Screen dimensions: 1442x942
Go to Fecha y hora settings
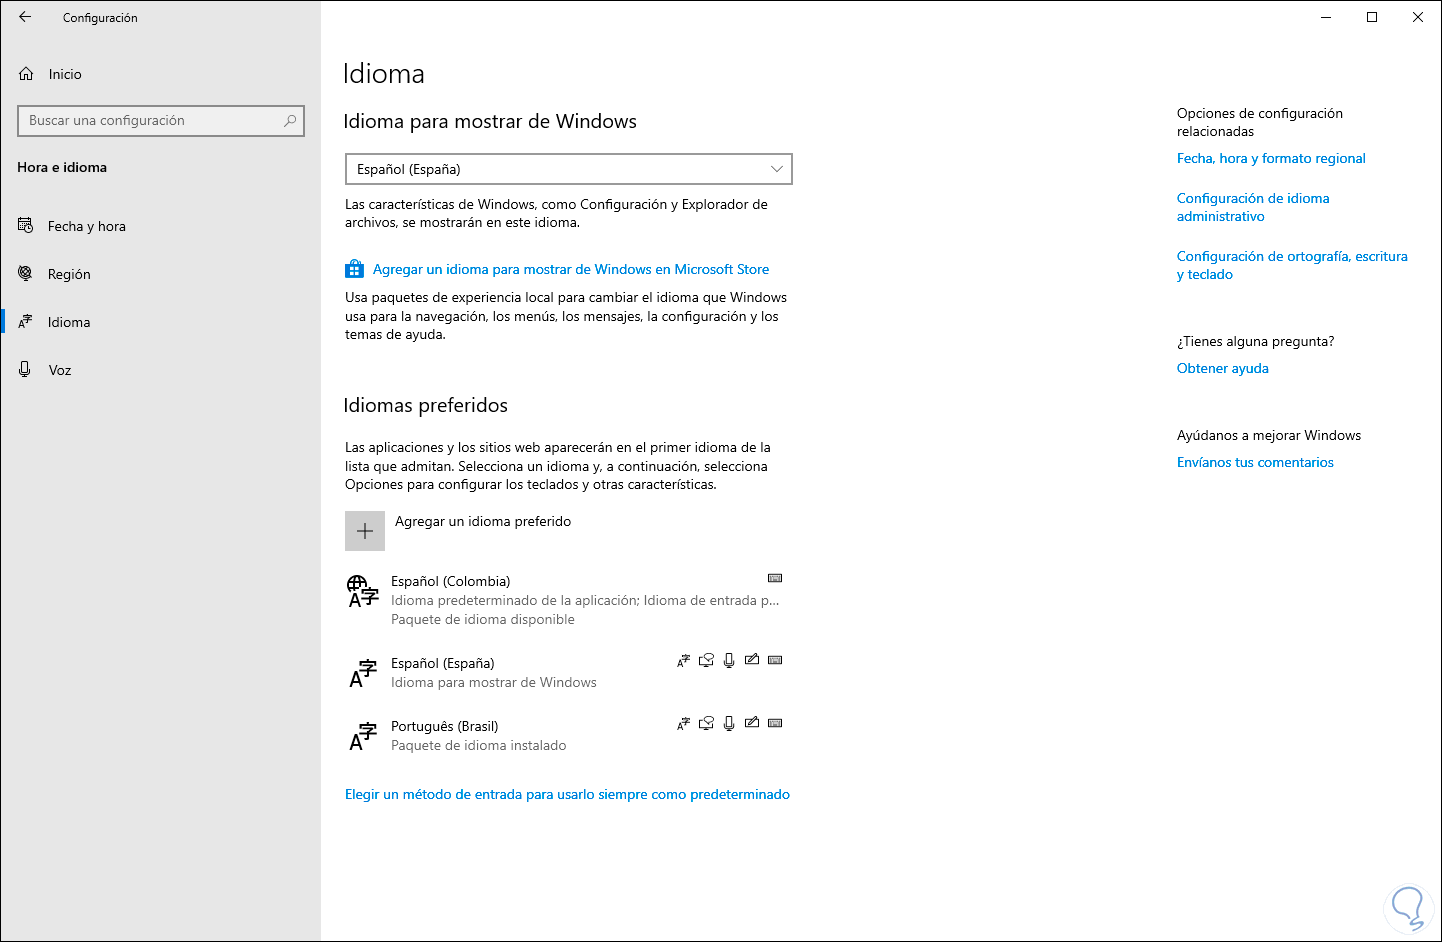point(87,226)
